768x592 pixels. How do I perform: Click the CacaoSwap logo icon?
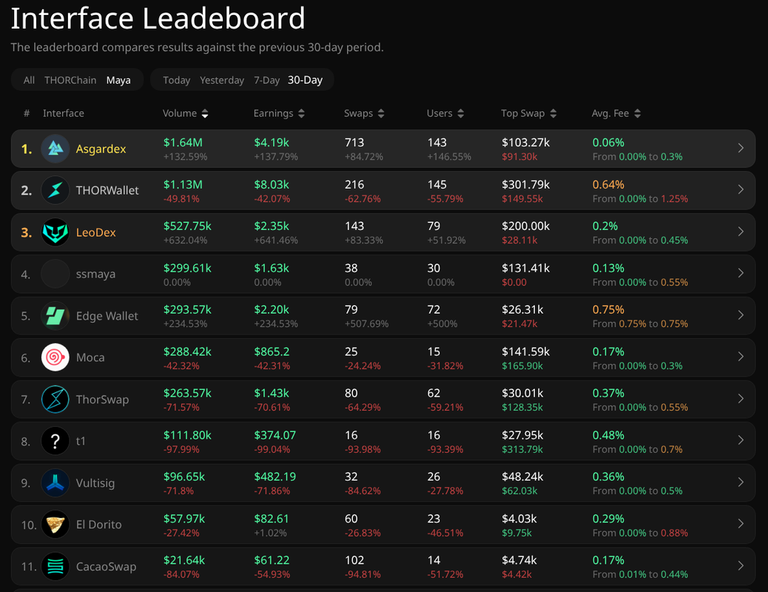pyautogui.click(x=55, y=567)
